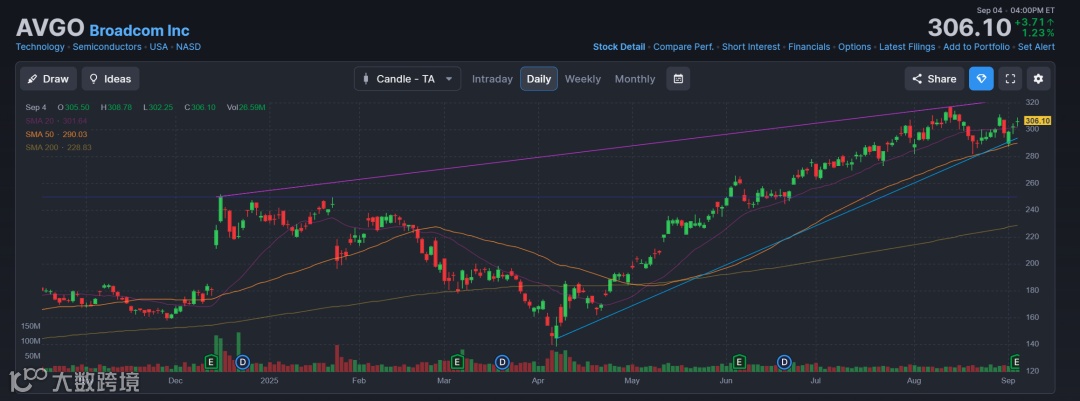Viewport: 1080px width, 401px height.
Task: Open the Technology sector link
Action: [40, 47]
